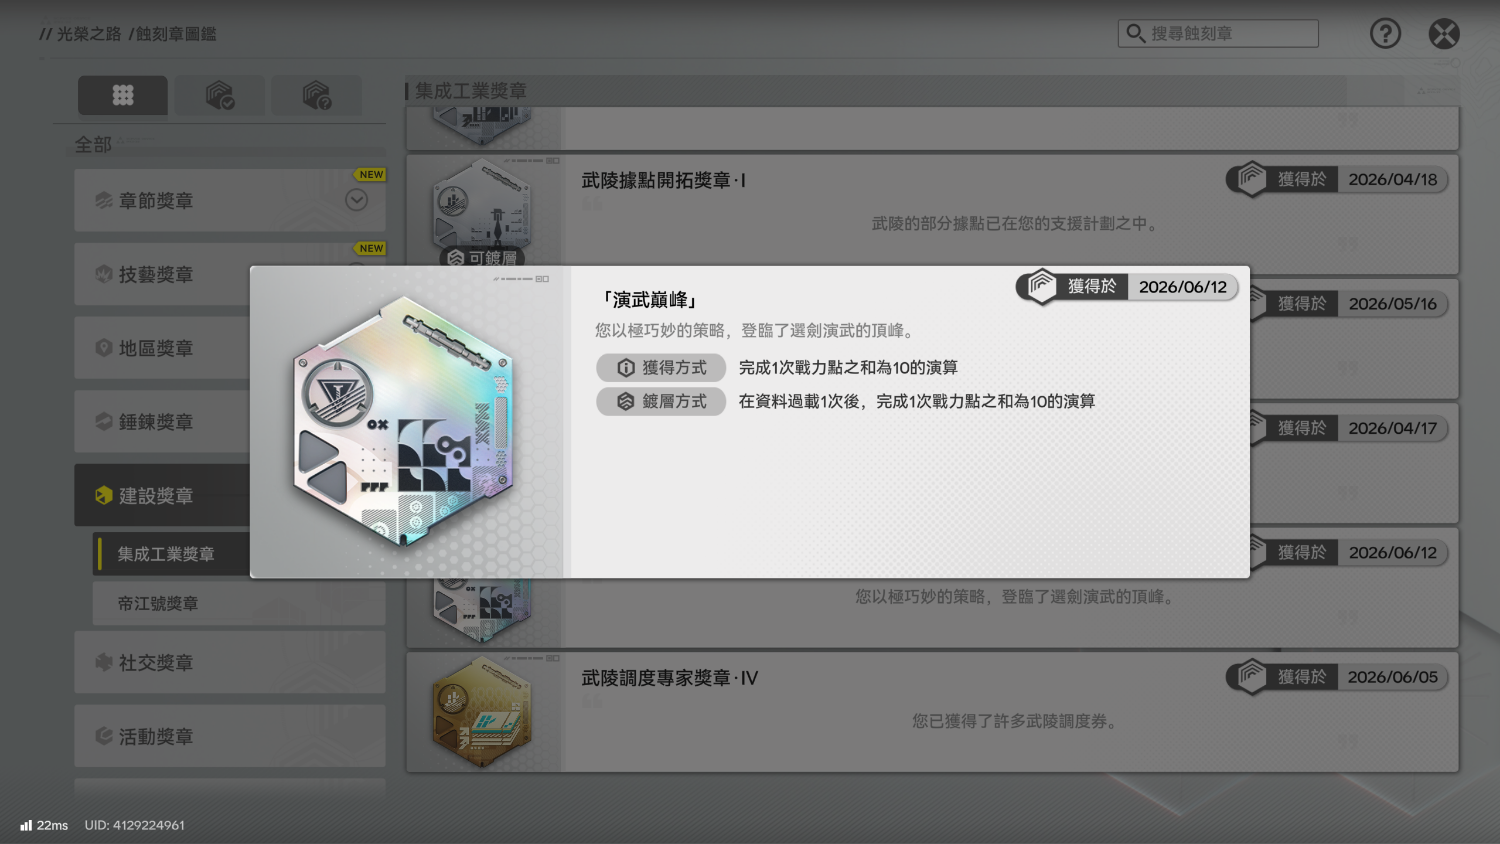Click the 活動獎章 category icon
The width and height of the screenshot is (1500, 844).
pos(104,736)
